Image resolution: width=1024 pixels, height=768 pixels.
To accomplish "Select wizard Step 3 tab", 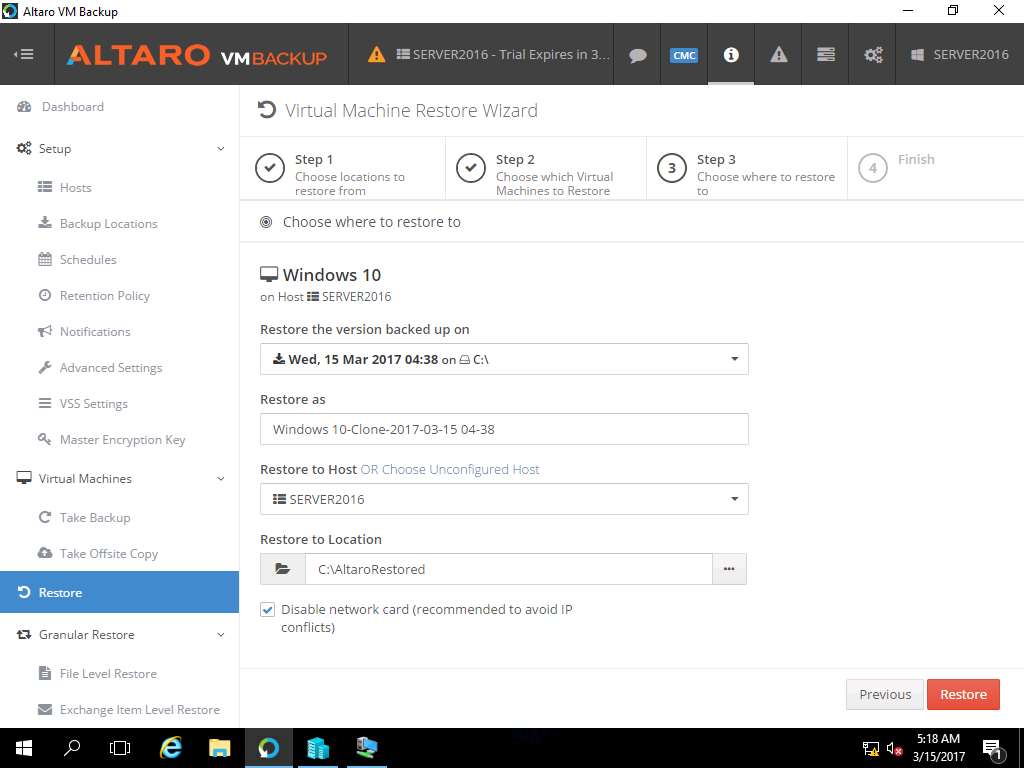I will pos(746,168).
